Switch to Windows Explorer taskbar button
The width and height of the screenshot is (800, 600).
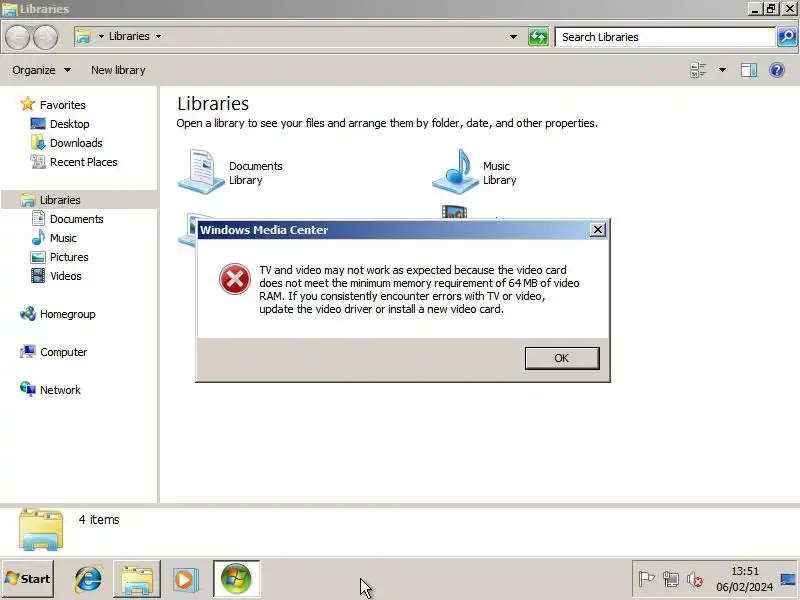[x=137, y=579]
